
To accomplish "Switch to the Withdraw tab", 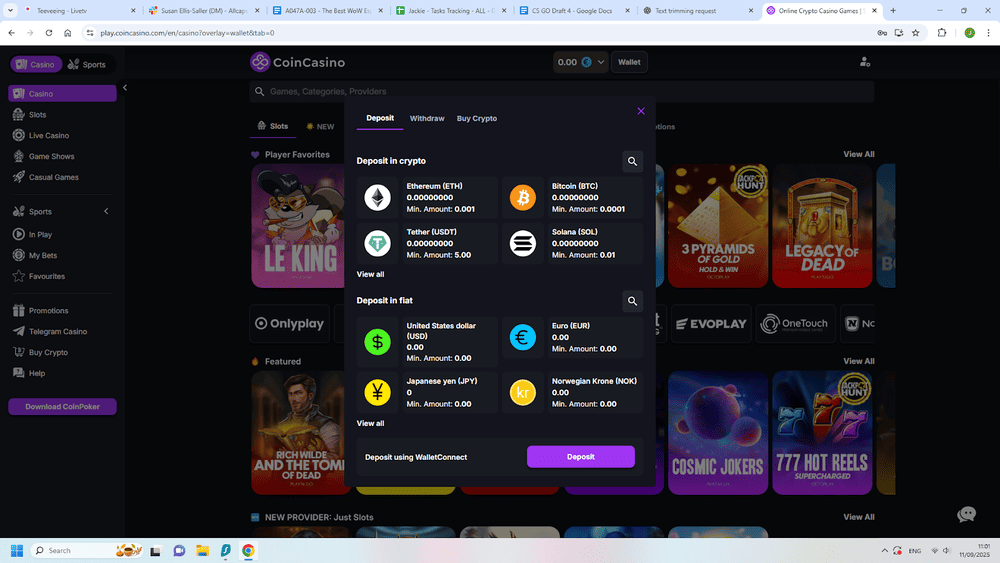I will click(x=427, y=119).
